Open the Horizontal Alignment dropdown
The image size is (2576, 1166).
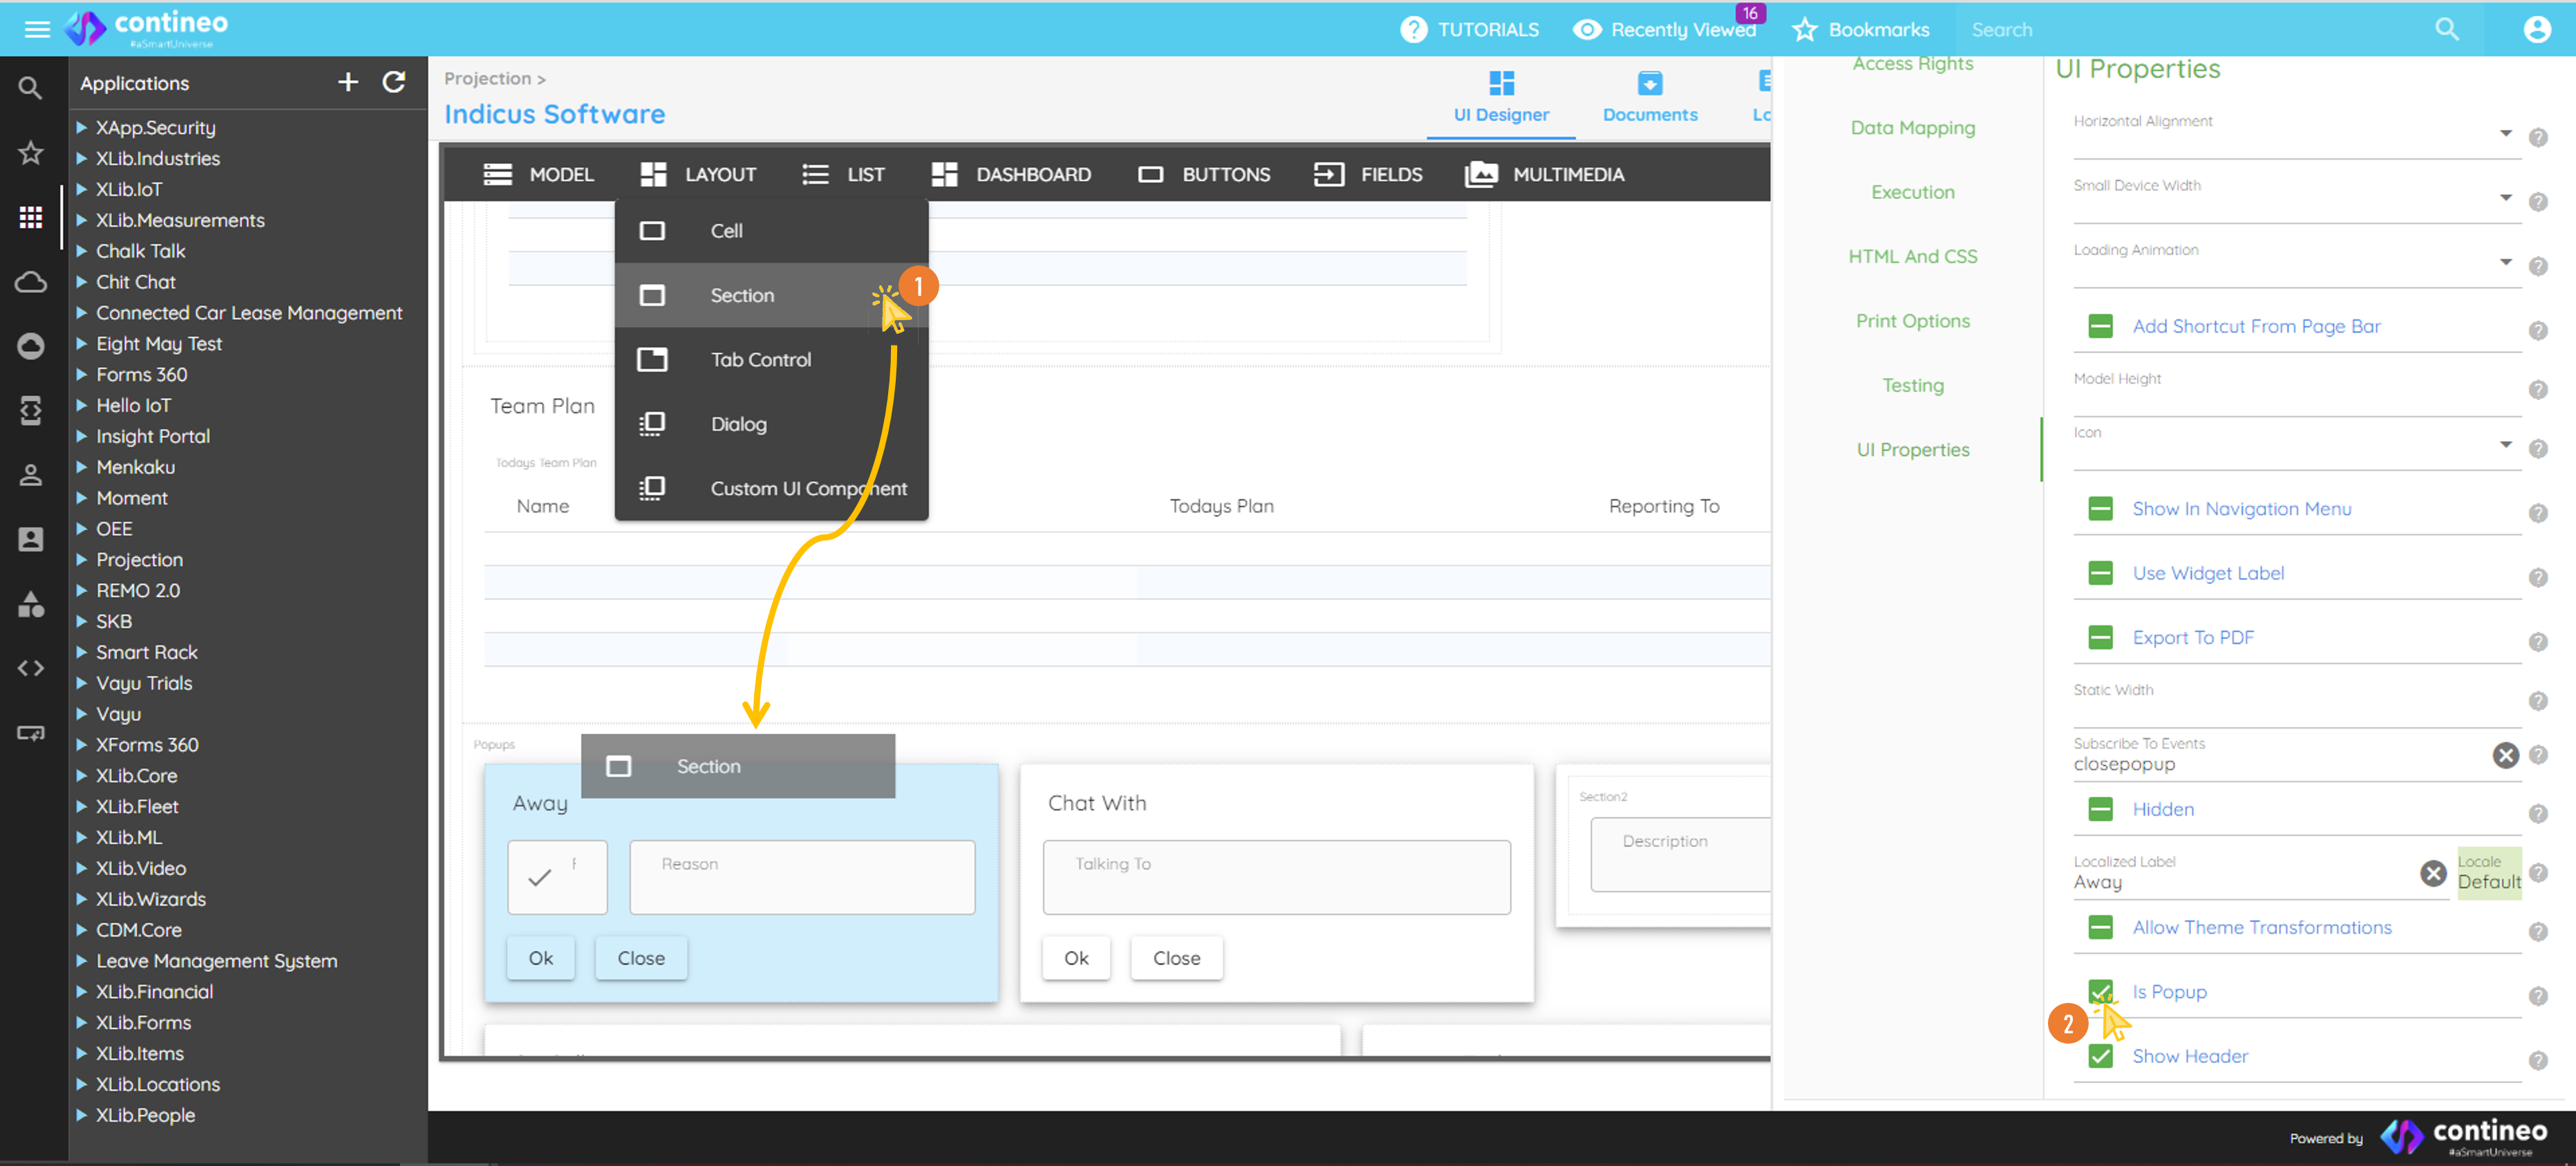click(x=2506, y=133)
